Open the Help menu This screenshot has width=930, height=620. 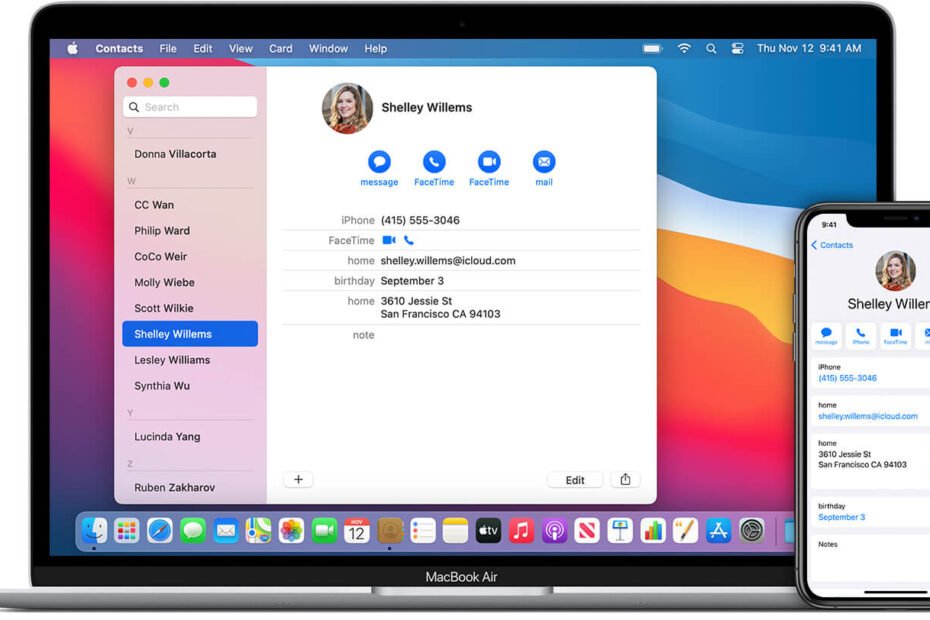(x=375, y=49)
